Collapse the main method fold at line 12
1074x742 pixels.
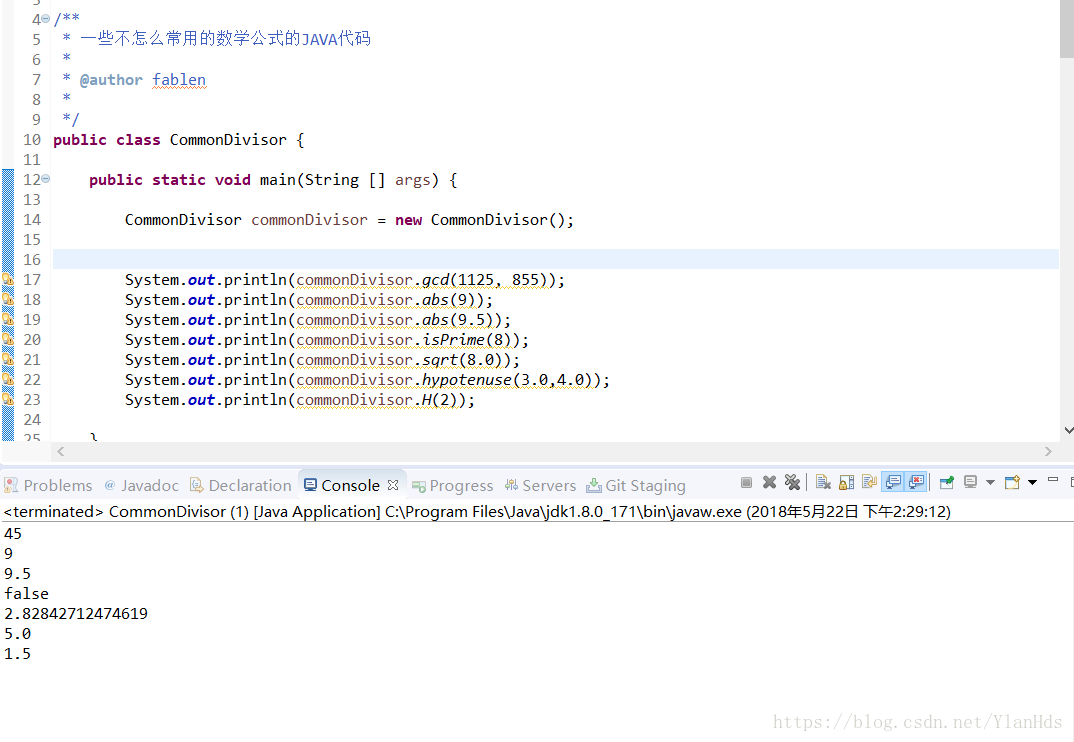click(45, 179)
